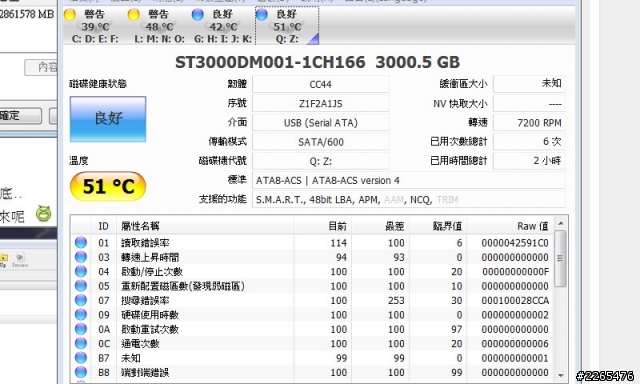The height and width of the screenshot is (384, 640).
Task: Select the C: D: E: F: drive tab
Action: coord(95,26)
